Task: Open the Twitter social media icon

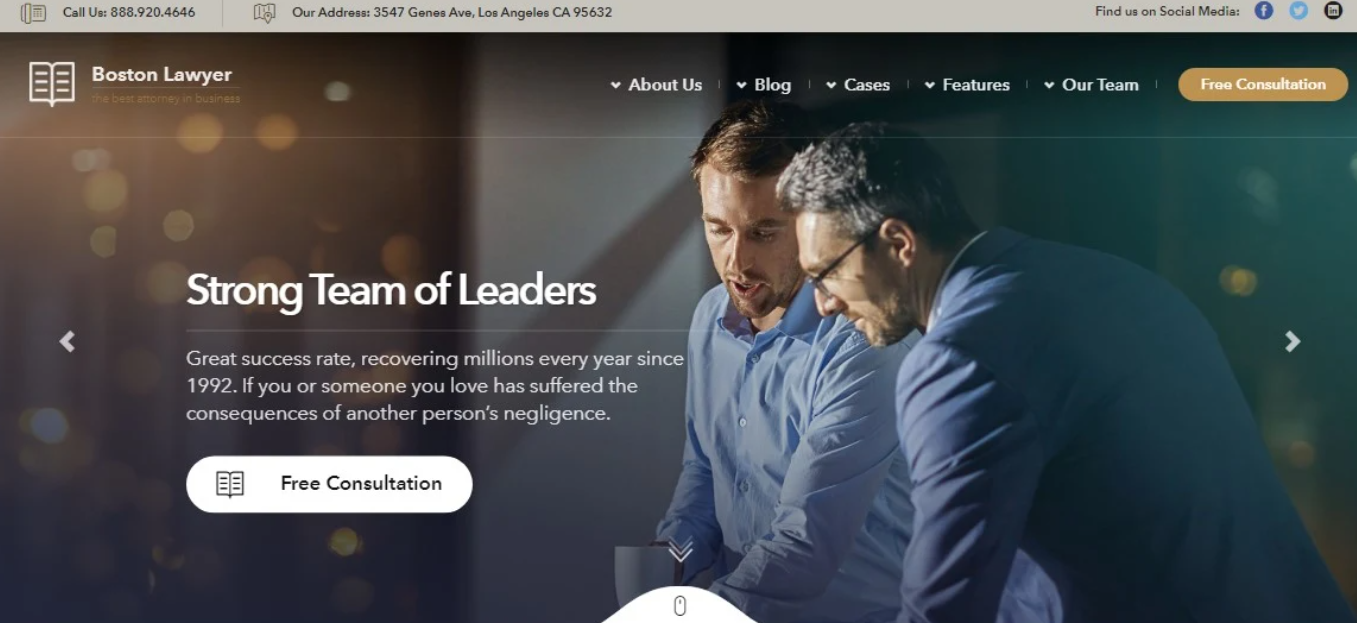Action: [x=1299, y=11]
